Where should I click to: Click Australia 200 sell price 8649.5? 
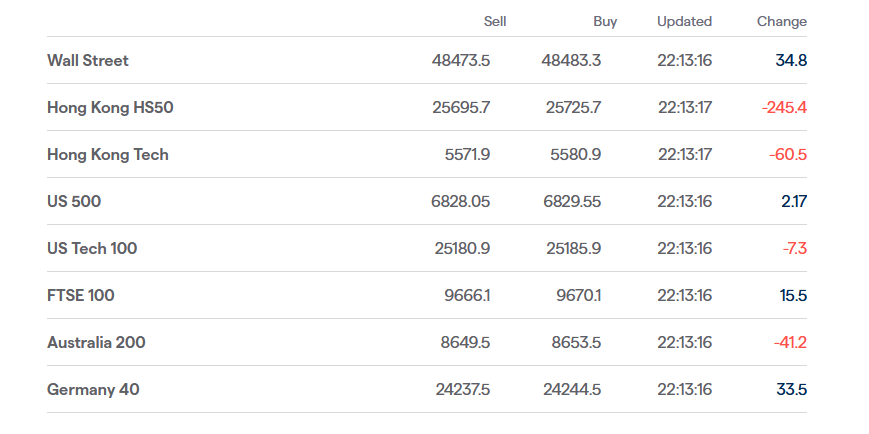tap(465, 343)
